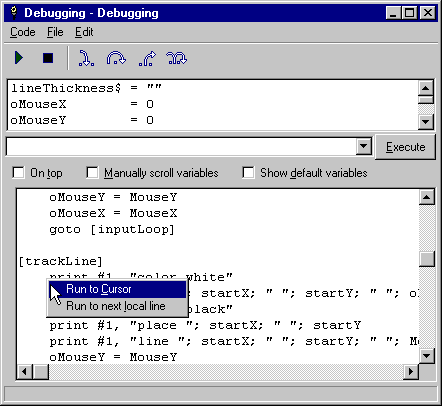The image size is (442, 406).
Task: Click the print "place" startX code line
Action: 205,325
